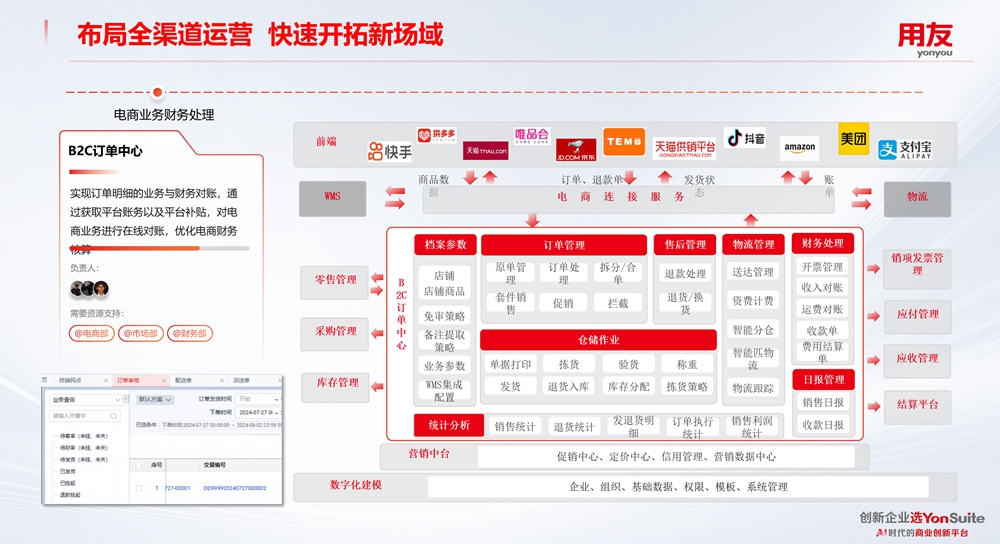Click the 智能分仓 cell
Screen dimensions: 1000x544
(753, 330)
